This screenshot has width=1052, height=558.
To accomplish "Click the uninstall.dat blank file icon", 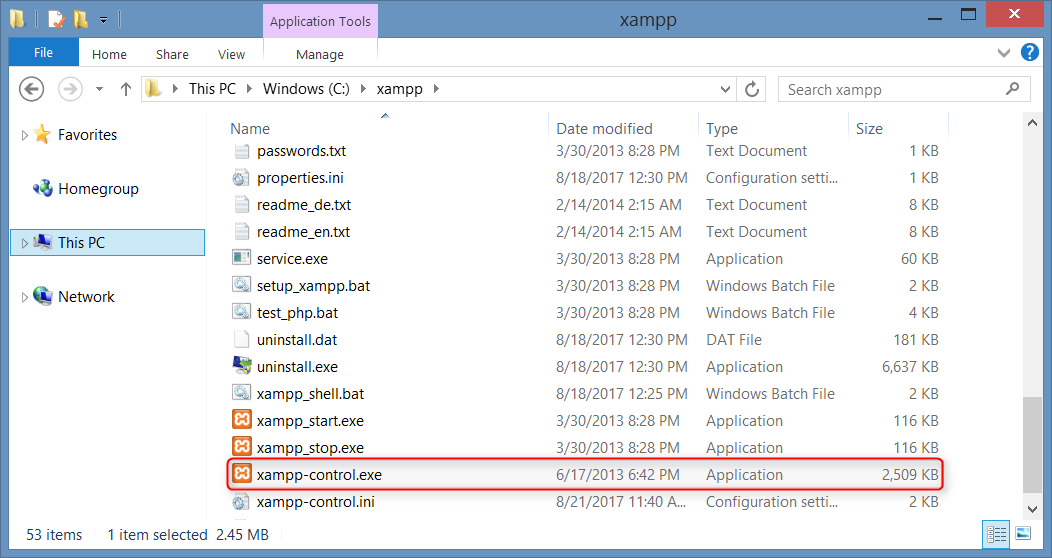I will coord(242,339).
